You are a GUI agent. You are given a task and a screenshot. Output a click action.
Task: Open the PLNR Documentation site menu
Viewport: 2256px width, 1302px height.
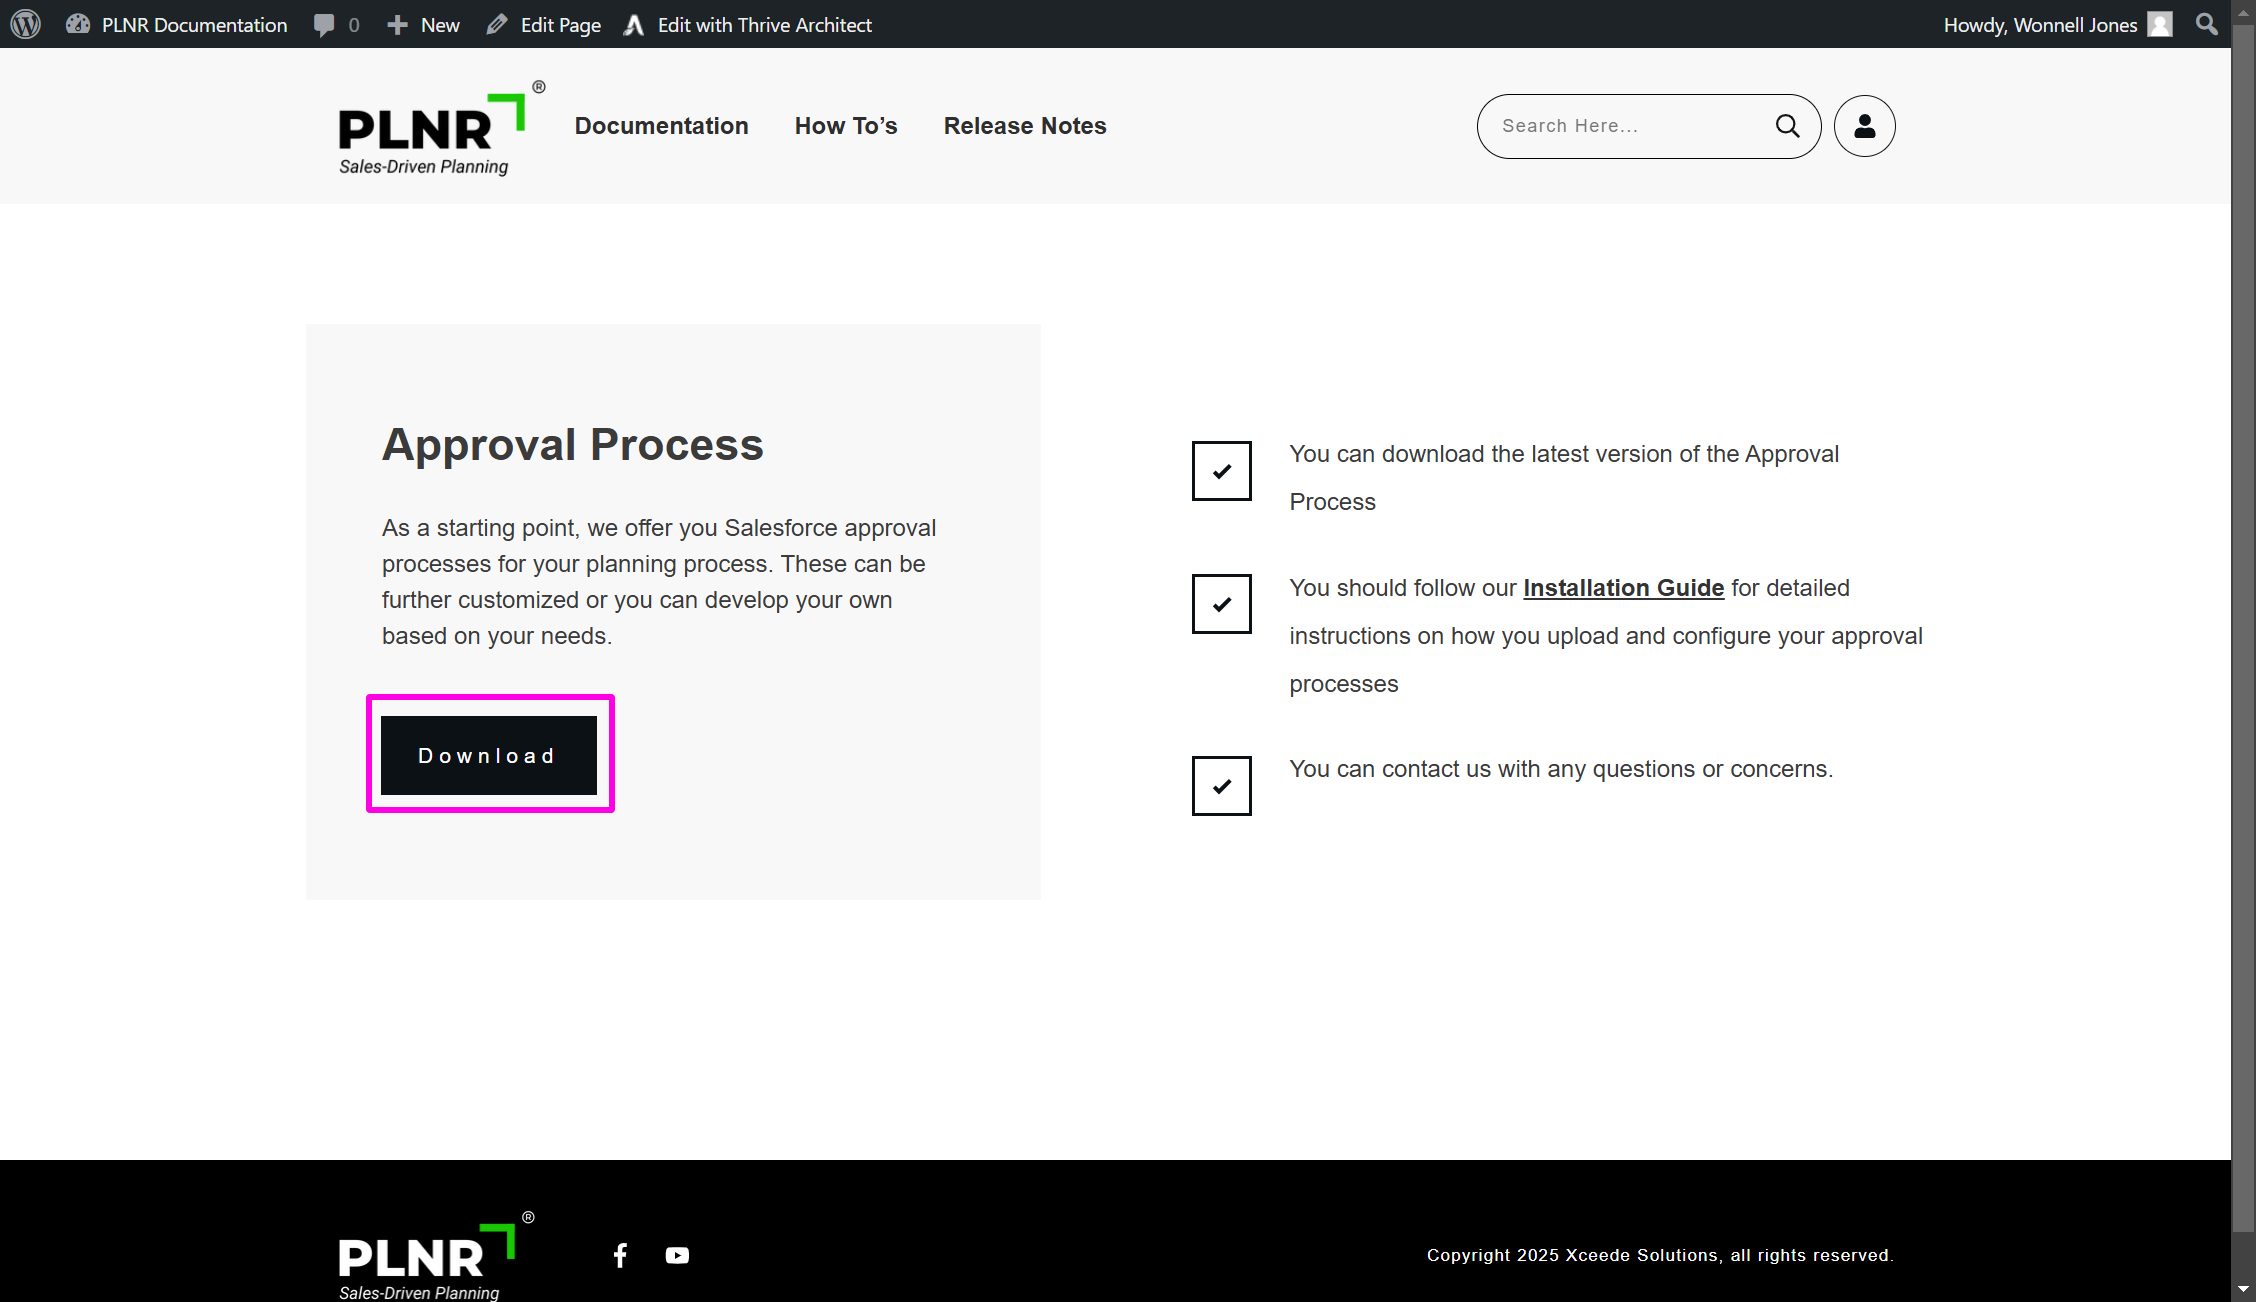(x=178, y=25)
